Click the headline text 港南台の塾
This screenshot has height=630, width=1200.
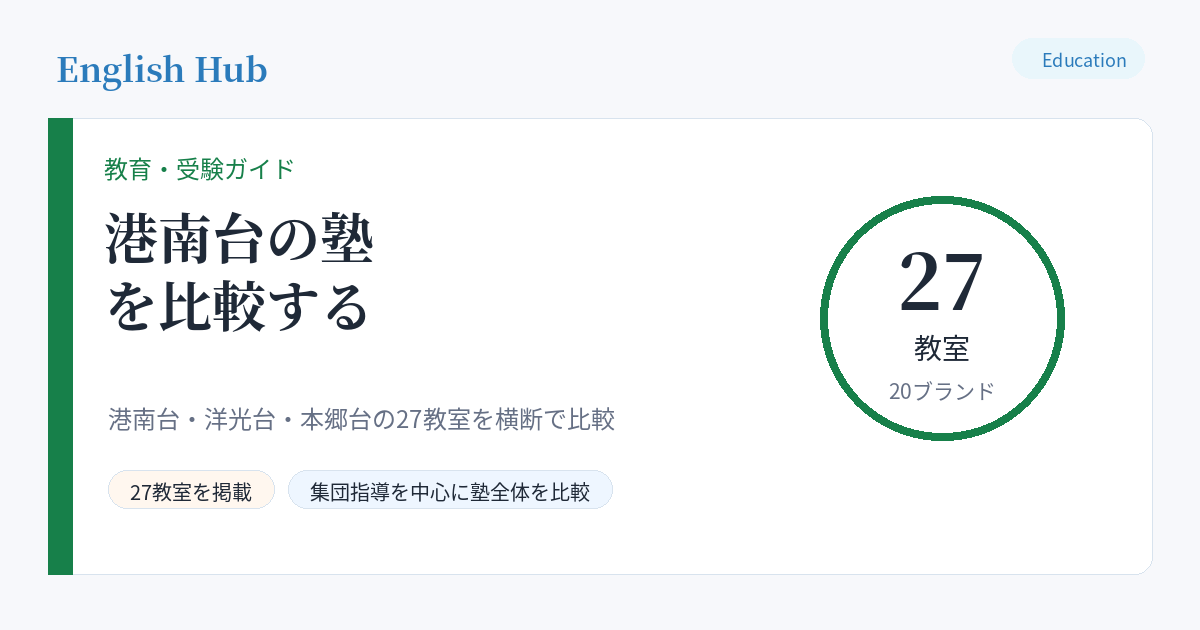[240, 240]
